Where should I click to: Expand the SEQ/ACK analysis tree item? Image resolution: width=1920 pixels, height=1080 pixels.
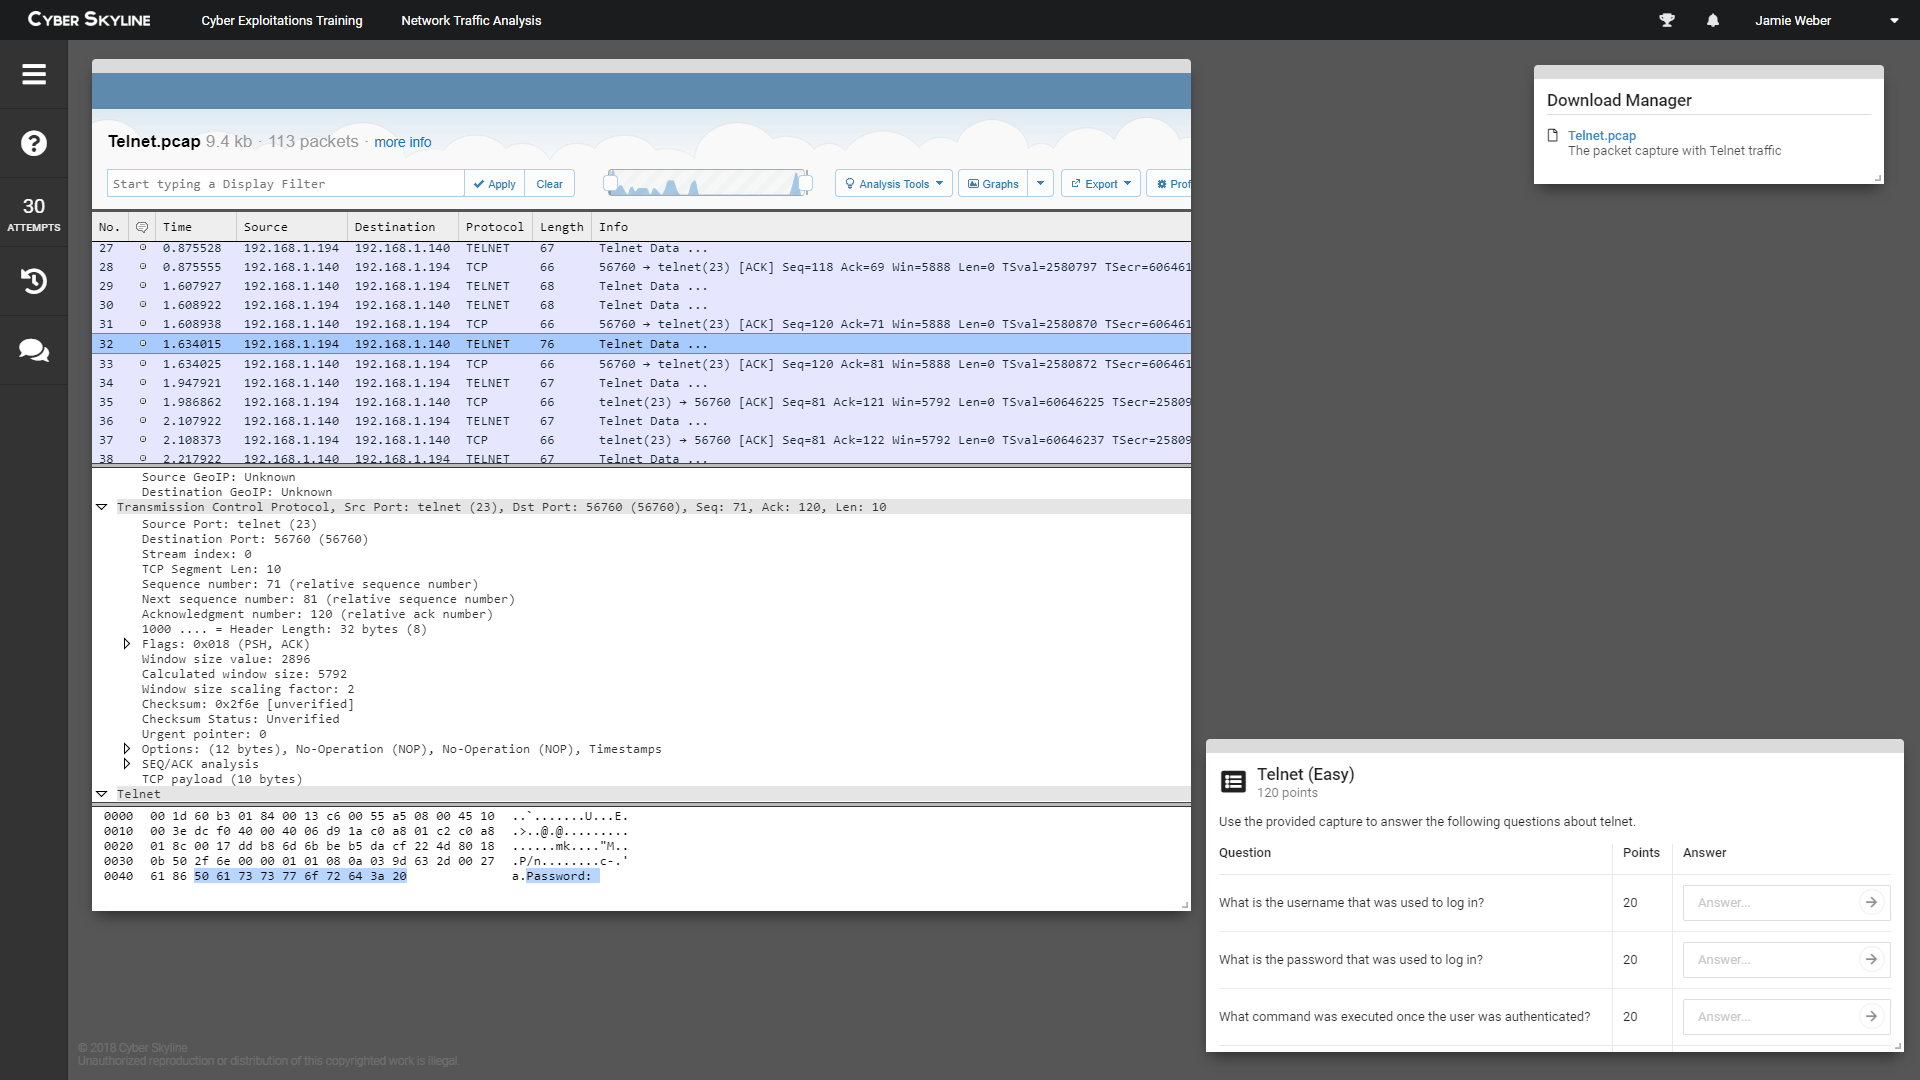[x=127, y=765]
